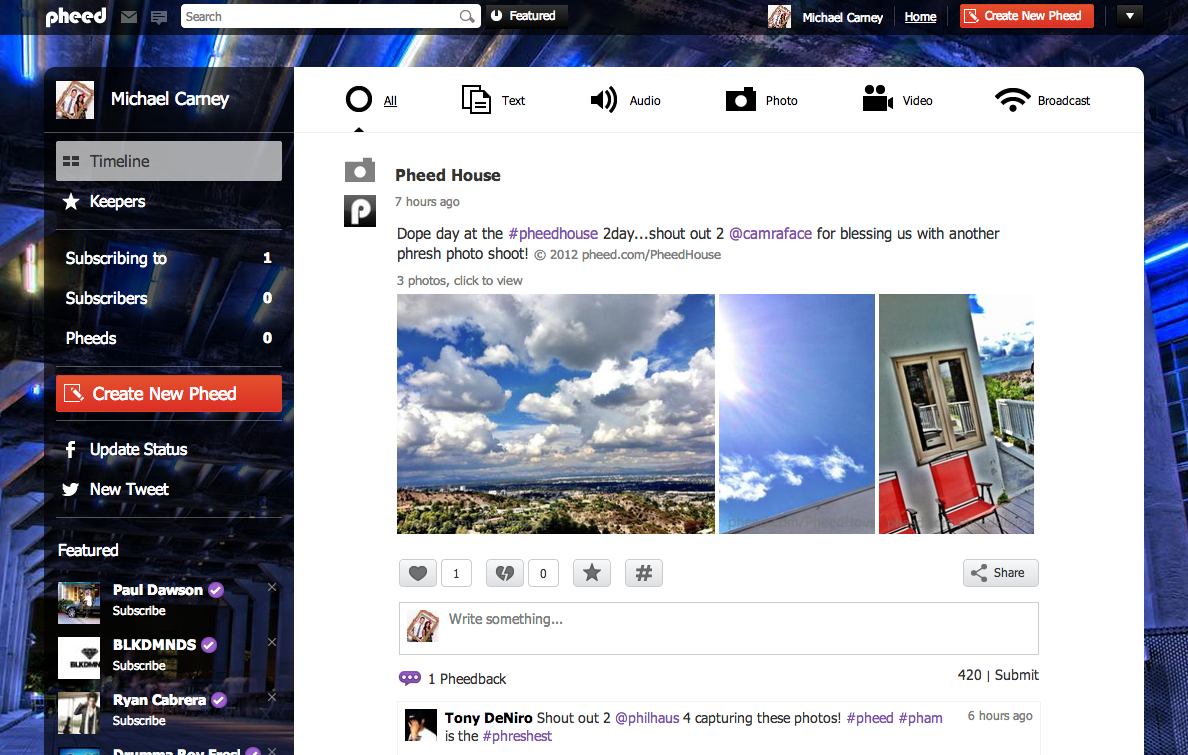1188x755 pixels.
Task: Click the 7 hours ago timestamp
Action: pos(427,202)
